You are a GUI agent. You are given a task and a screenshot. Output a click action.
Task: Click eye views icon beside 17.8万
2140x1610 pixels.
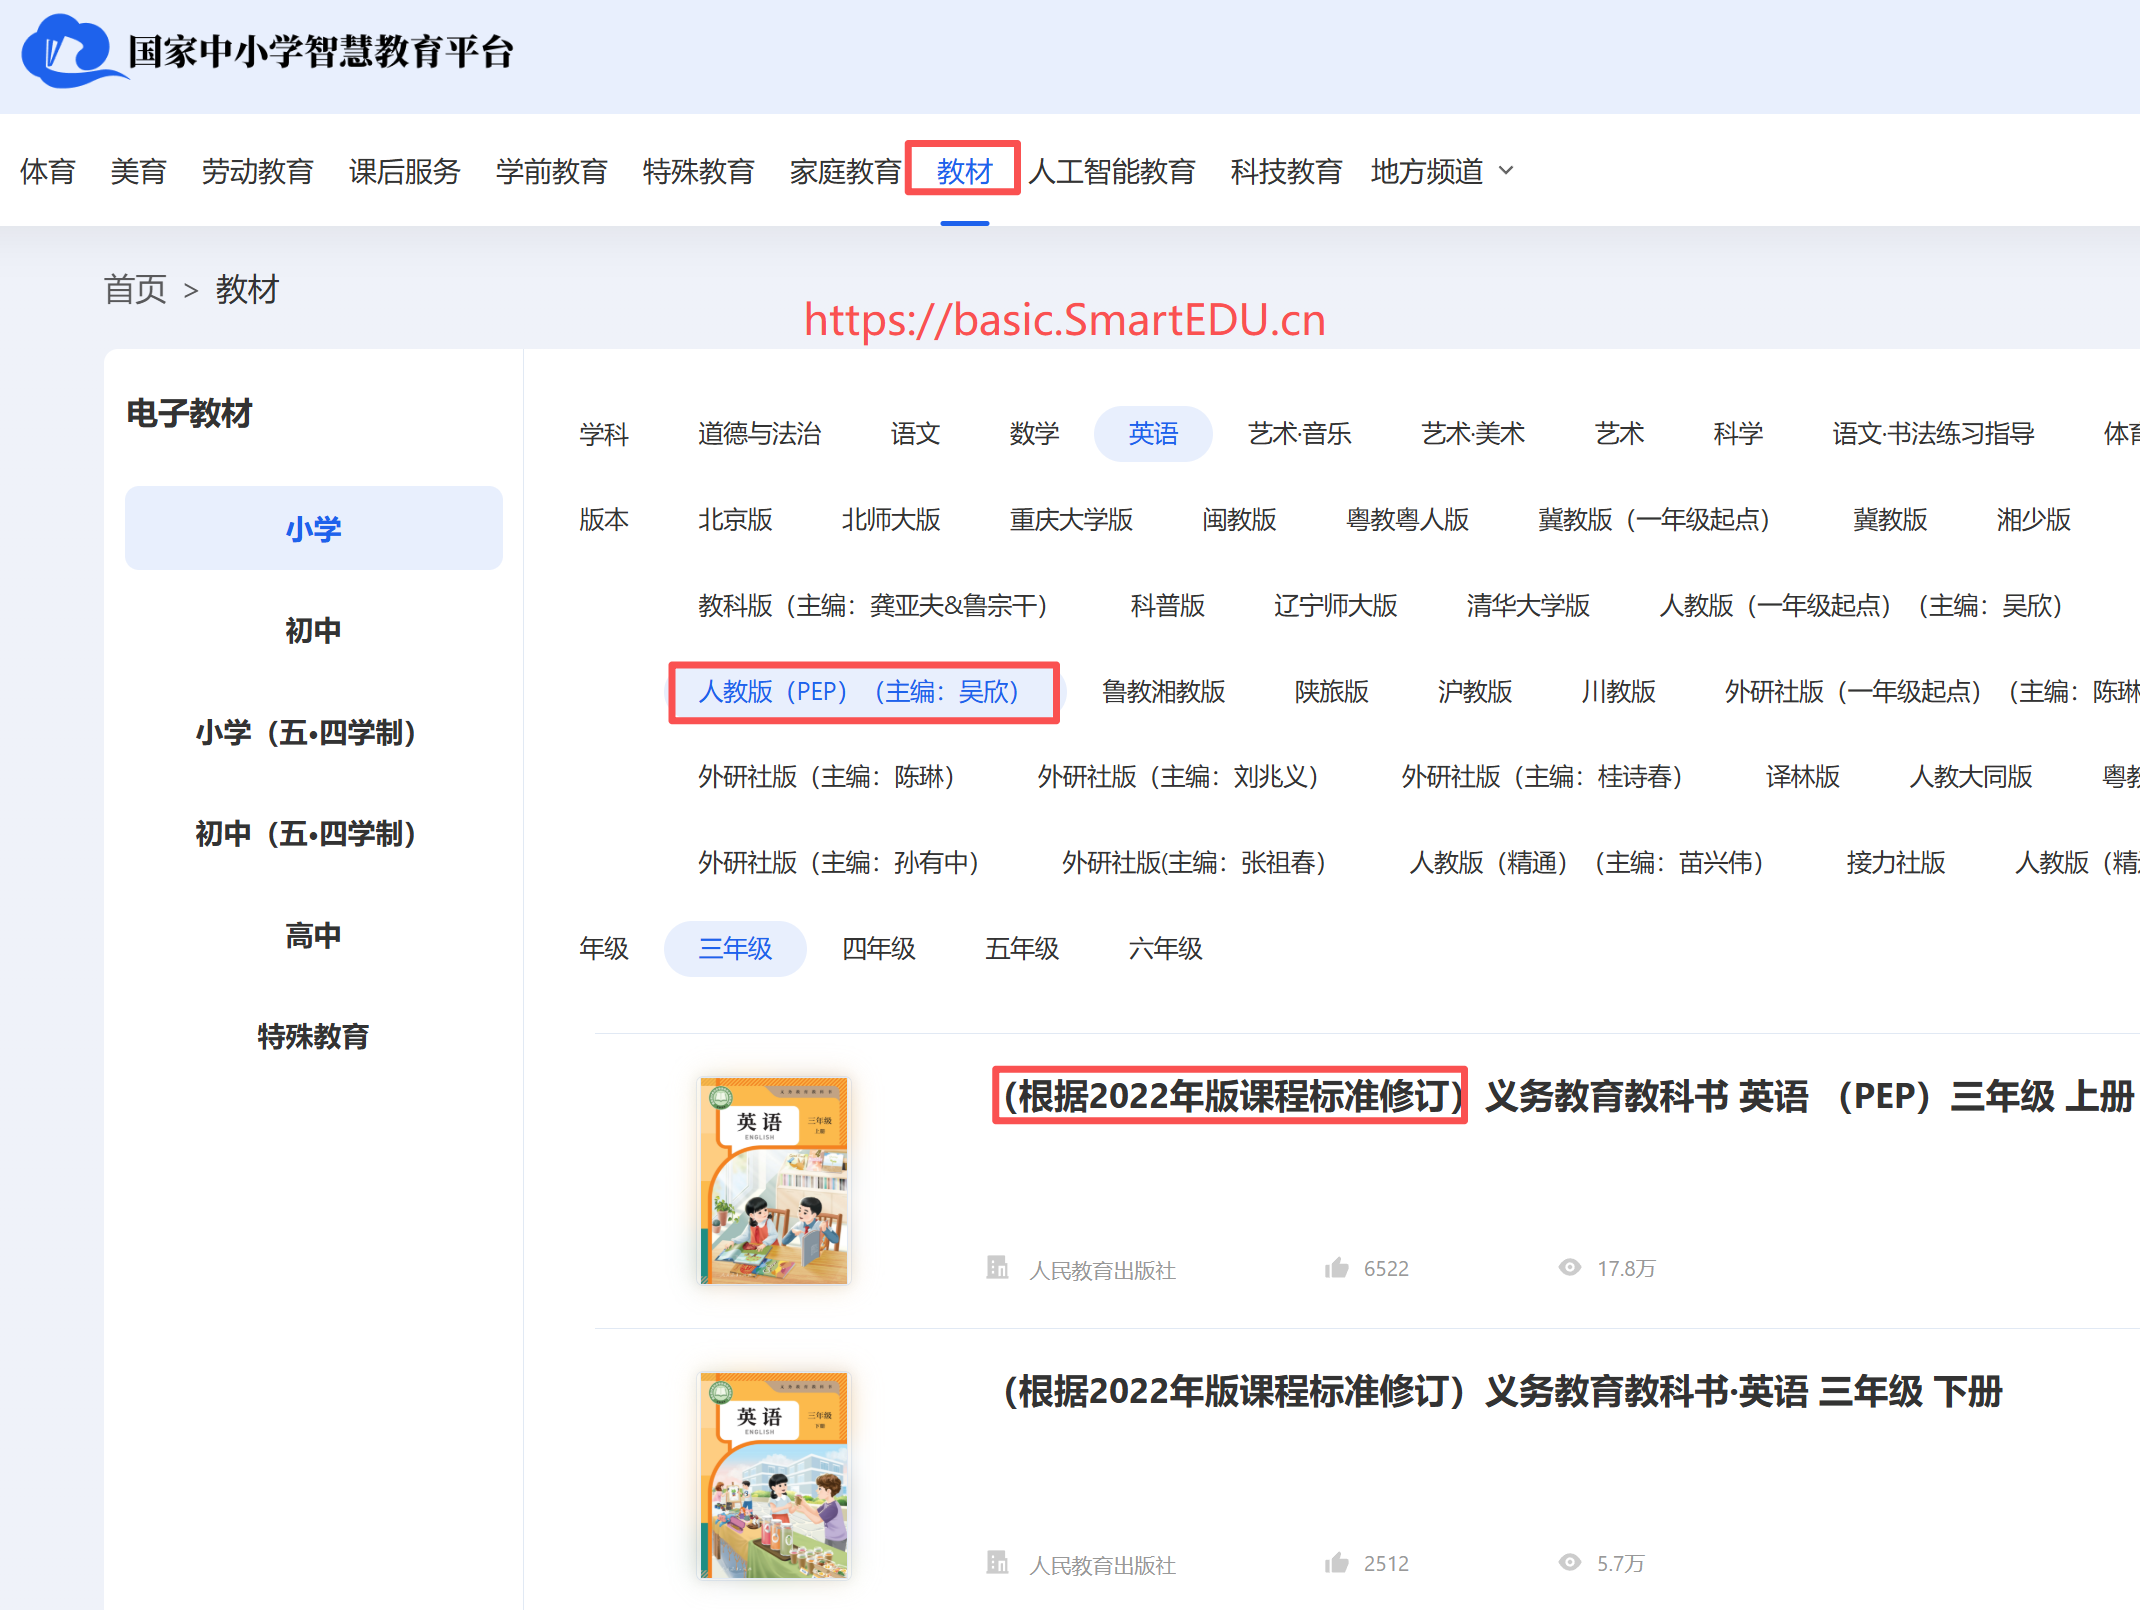(1570, 1267)
